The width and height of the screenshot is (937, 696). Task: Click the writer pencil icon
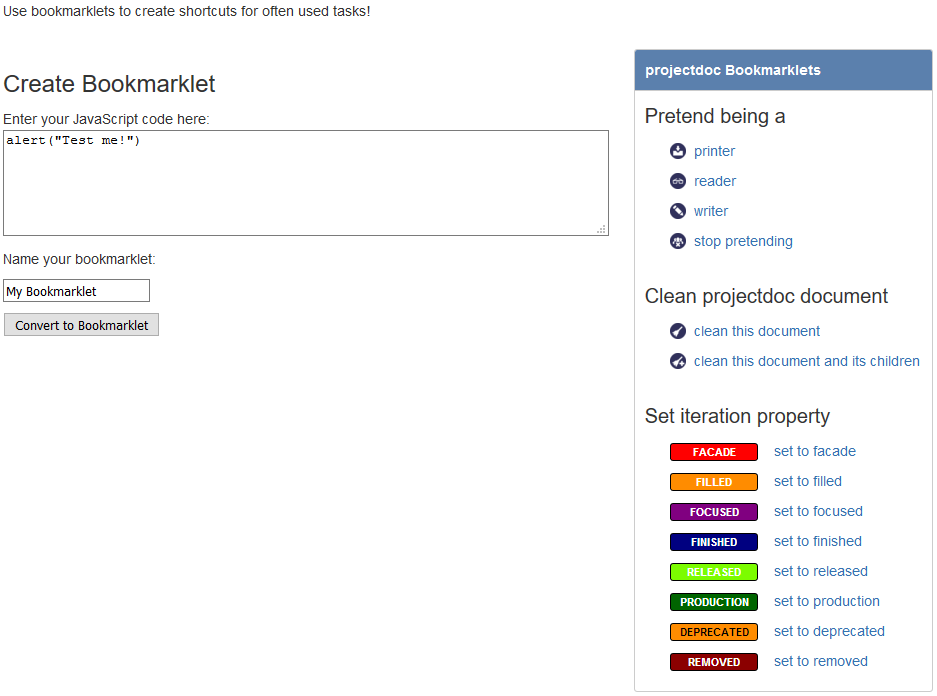[678, 211]
